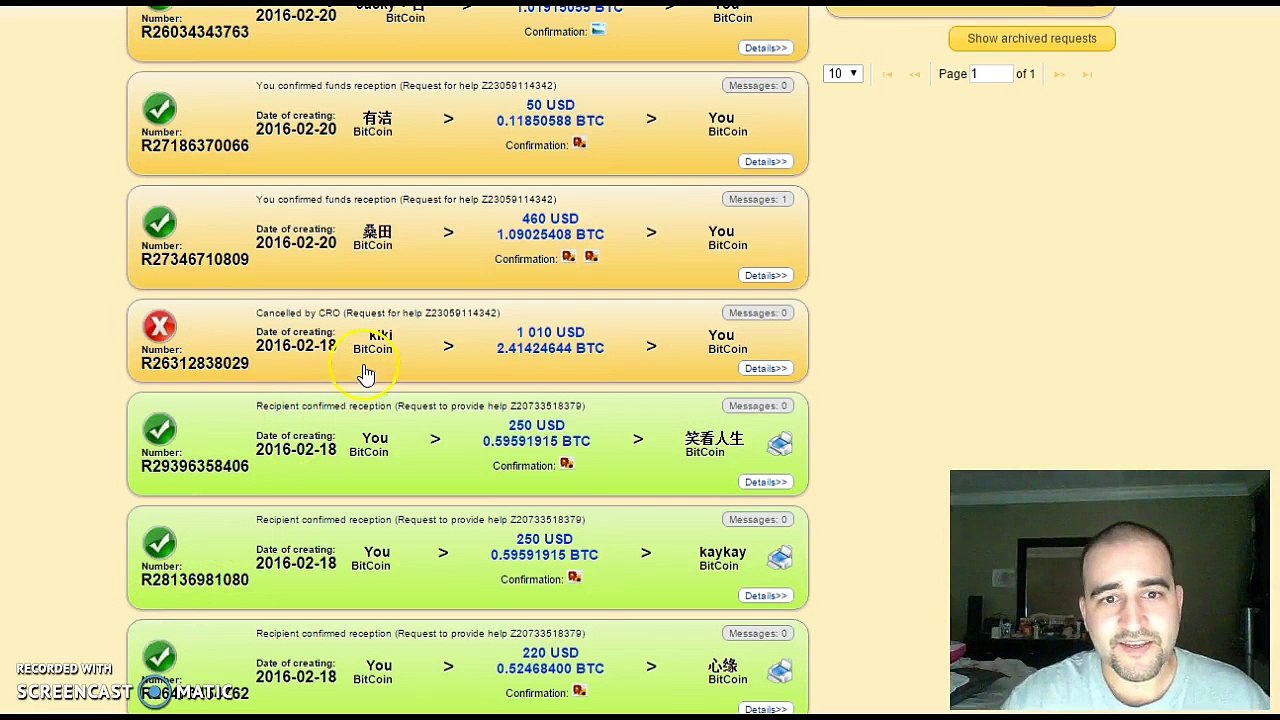The height and width of the screenshot is (720, 1280).
Task: Click red cancelled X icon for R26312838029
Action: (159, 327)
